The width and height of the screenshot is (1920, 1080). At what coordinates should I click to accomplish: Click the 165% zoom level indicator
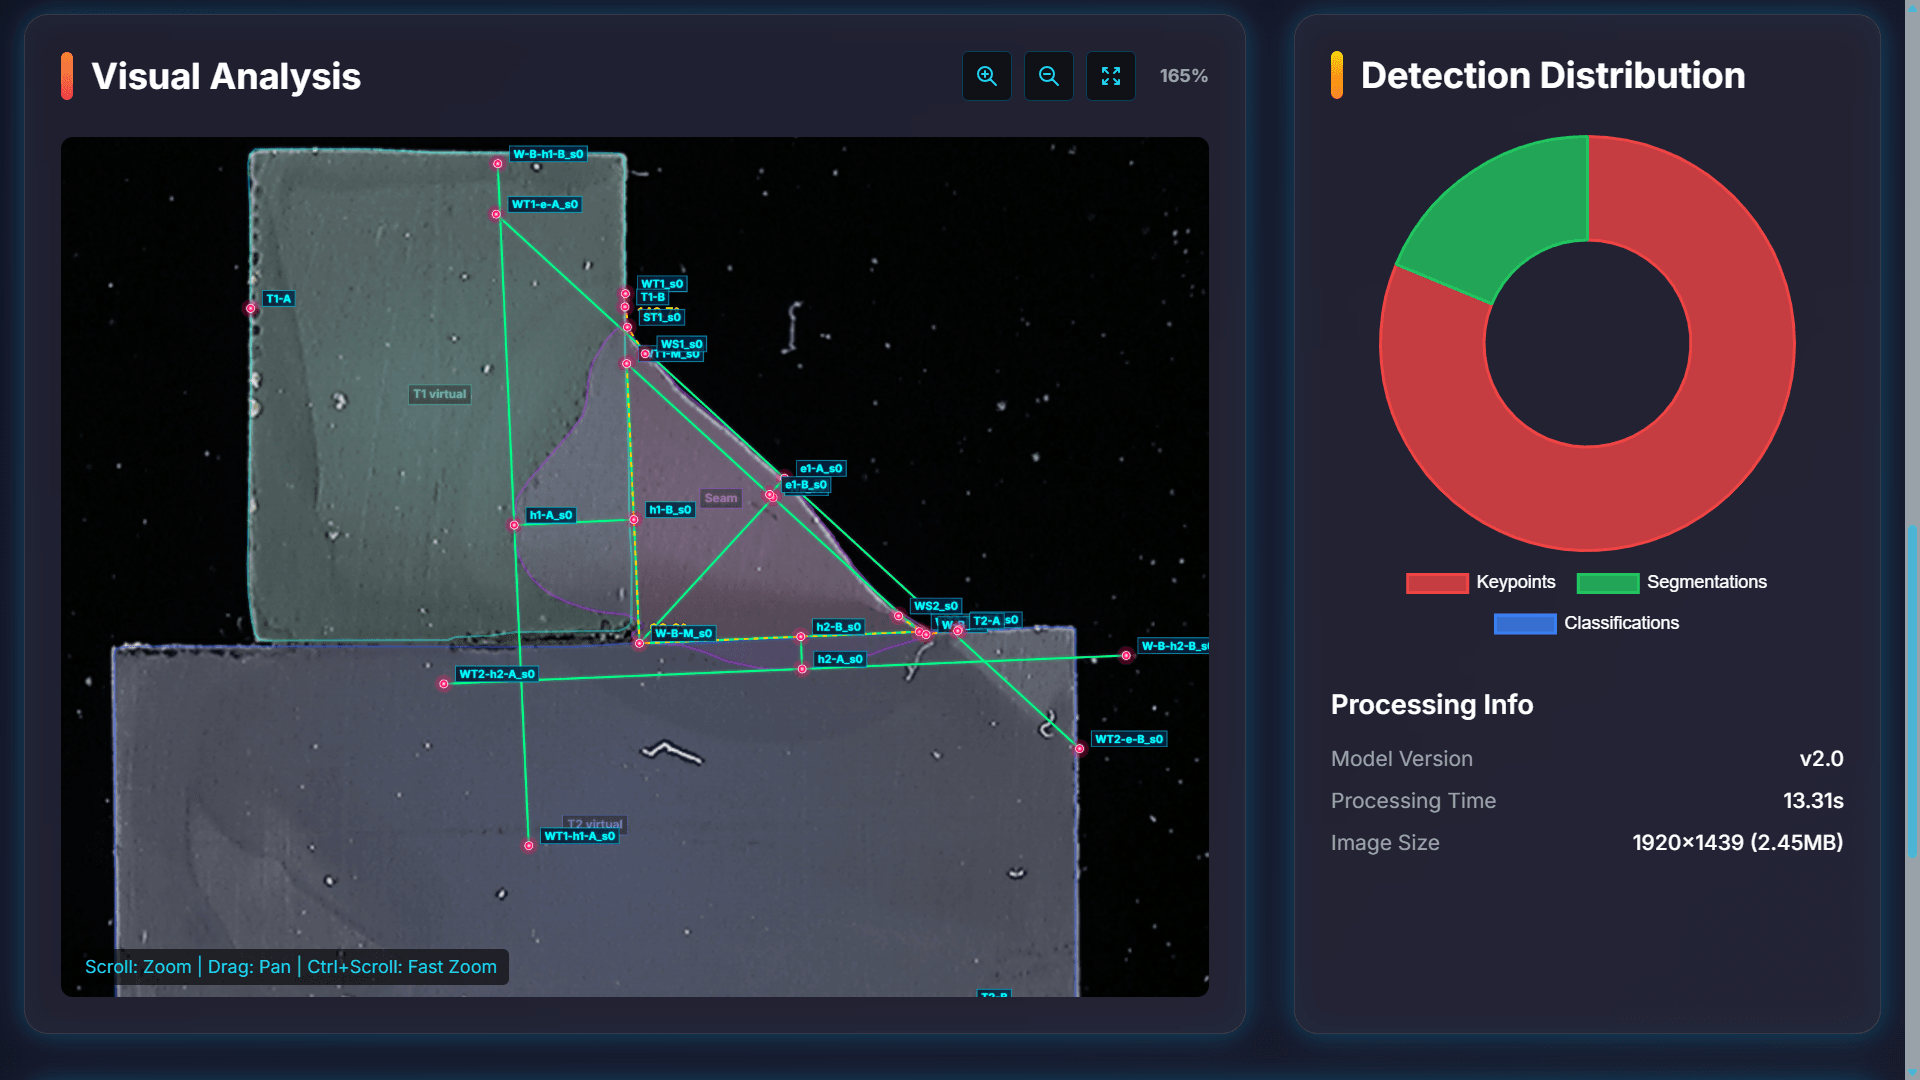pos(1183,75)
